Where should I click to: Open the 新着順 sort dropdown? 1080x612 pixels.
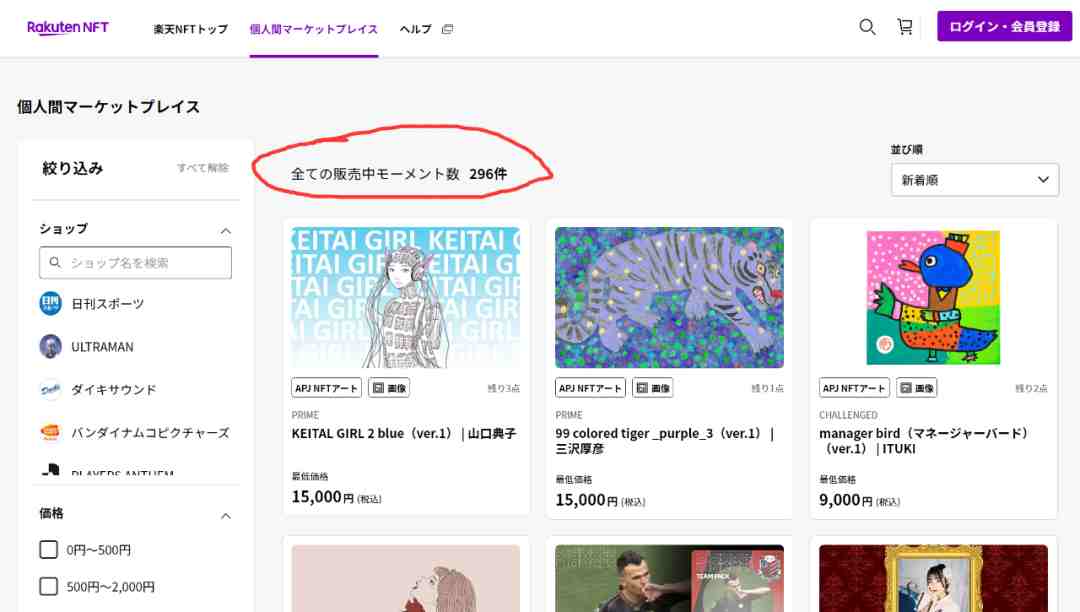pyautogui.click(x=975, y=180)
